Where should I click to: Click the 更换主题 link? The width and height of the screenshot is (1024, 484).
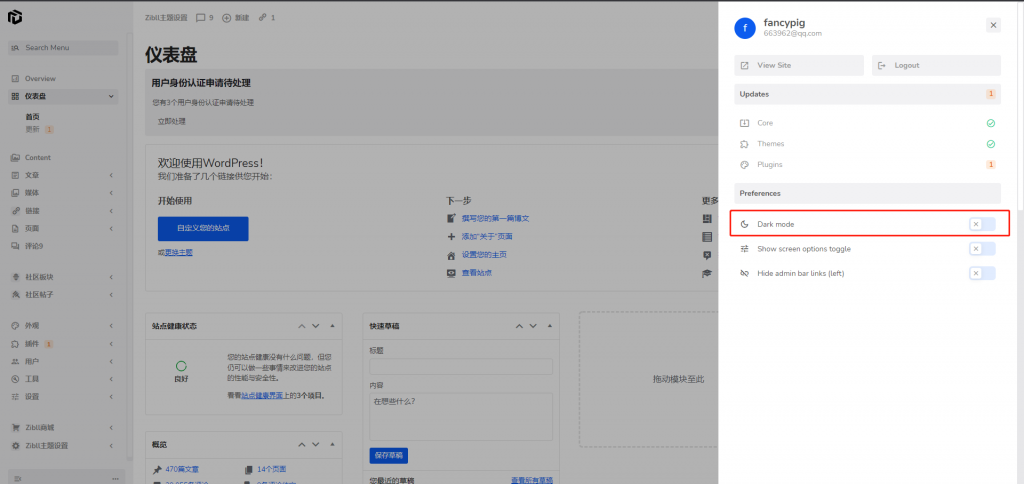[x=179, y=252]
